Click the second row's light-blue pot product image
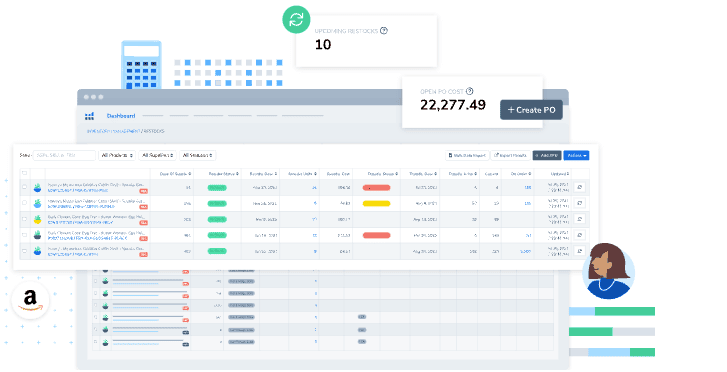Image resolution: width=727 pixels, height=372 pixels. click(38, 203)
